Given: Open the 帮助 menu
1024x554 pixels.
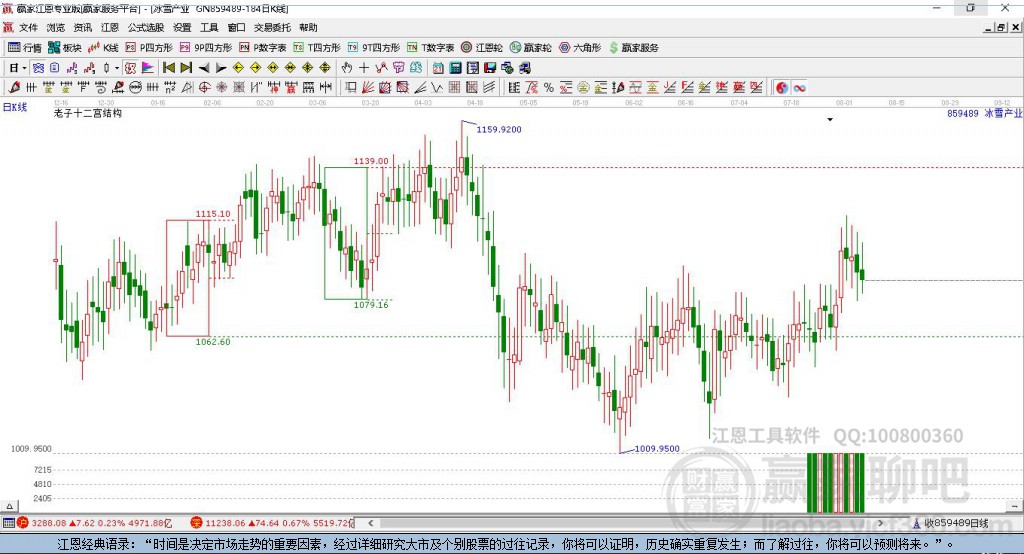Looking at the screenshot, I should coord(308,27).
